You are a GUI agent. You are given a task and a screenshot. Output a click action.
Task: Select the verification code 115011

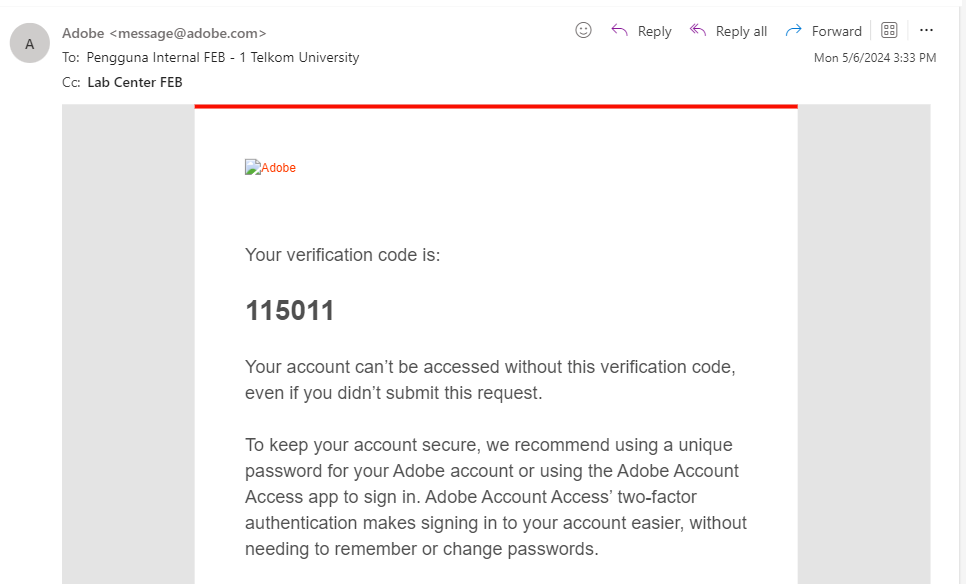pyautogui.click(x=290, y=310)
